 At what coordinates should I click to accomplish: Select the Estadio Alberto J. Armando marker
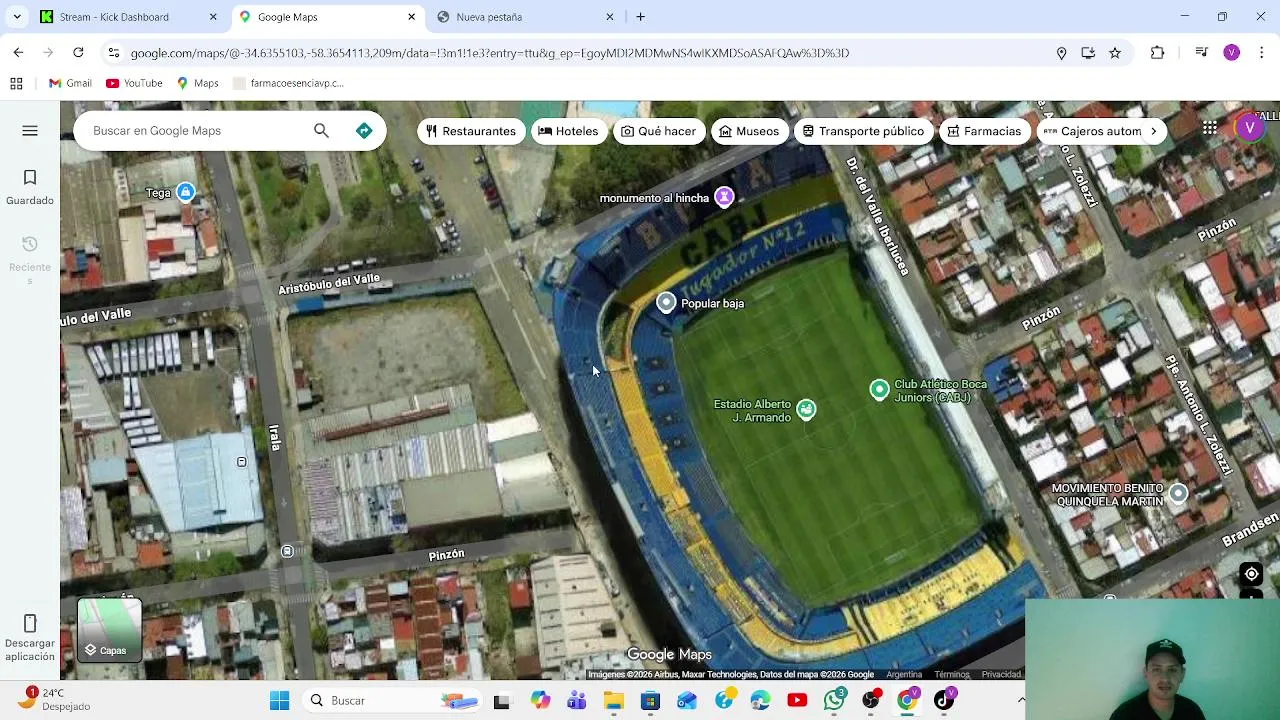pos(806,409)
